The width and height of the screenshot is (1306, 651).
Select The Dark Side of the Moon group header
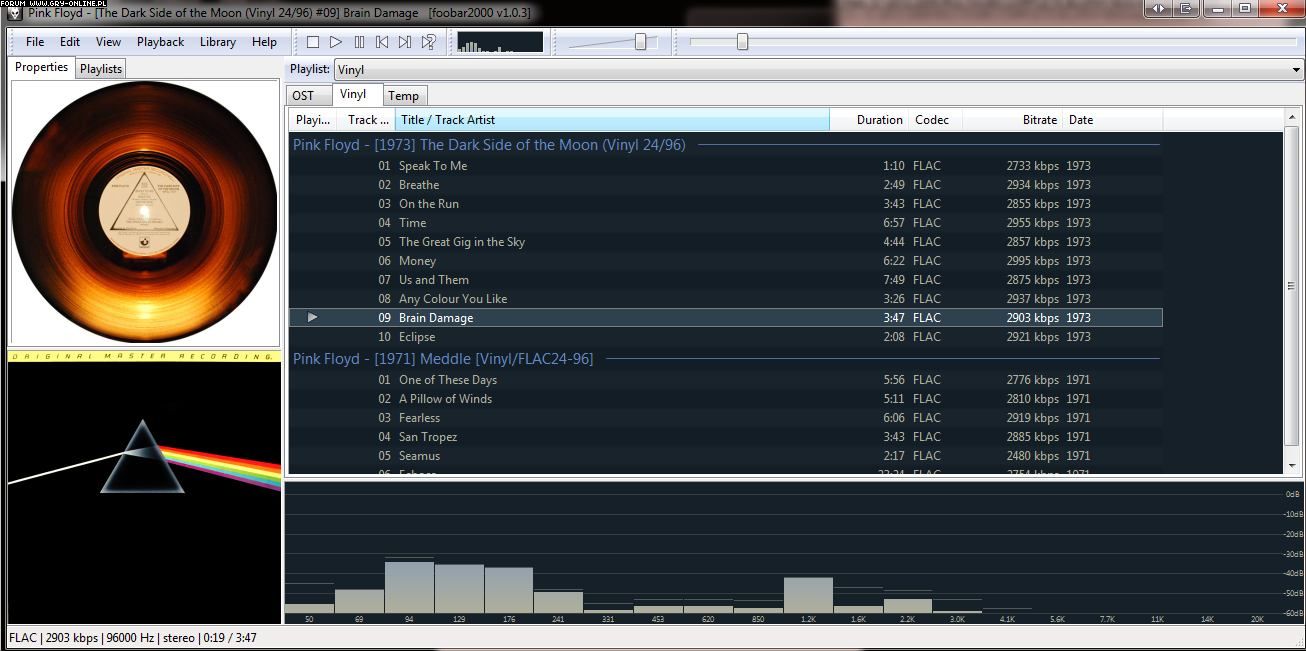point(726,145)
